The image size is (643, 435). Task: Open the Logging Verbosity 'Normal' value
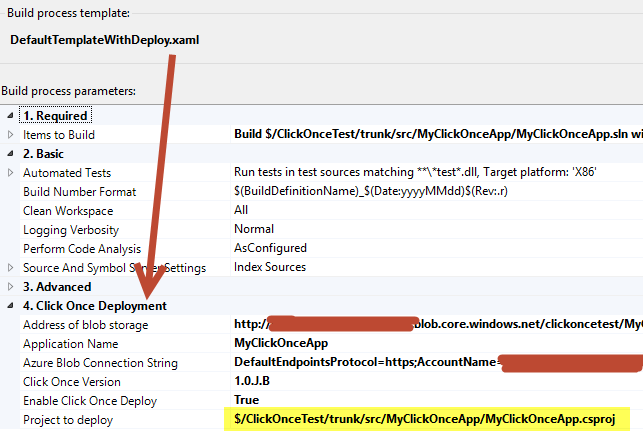[255, 230]
